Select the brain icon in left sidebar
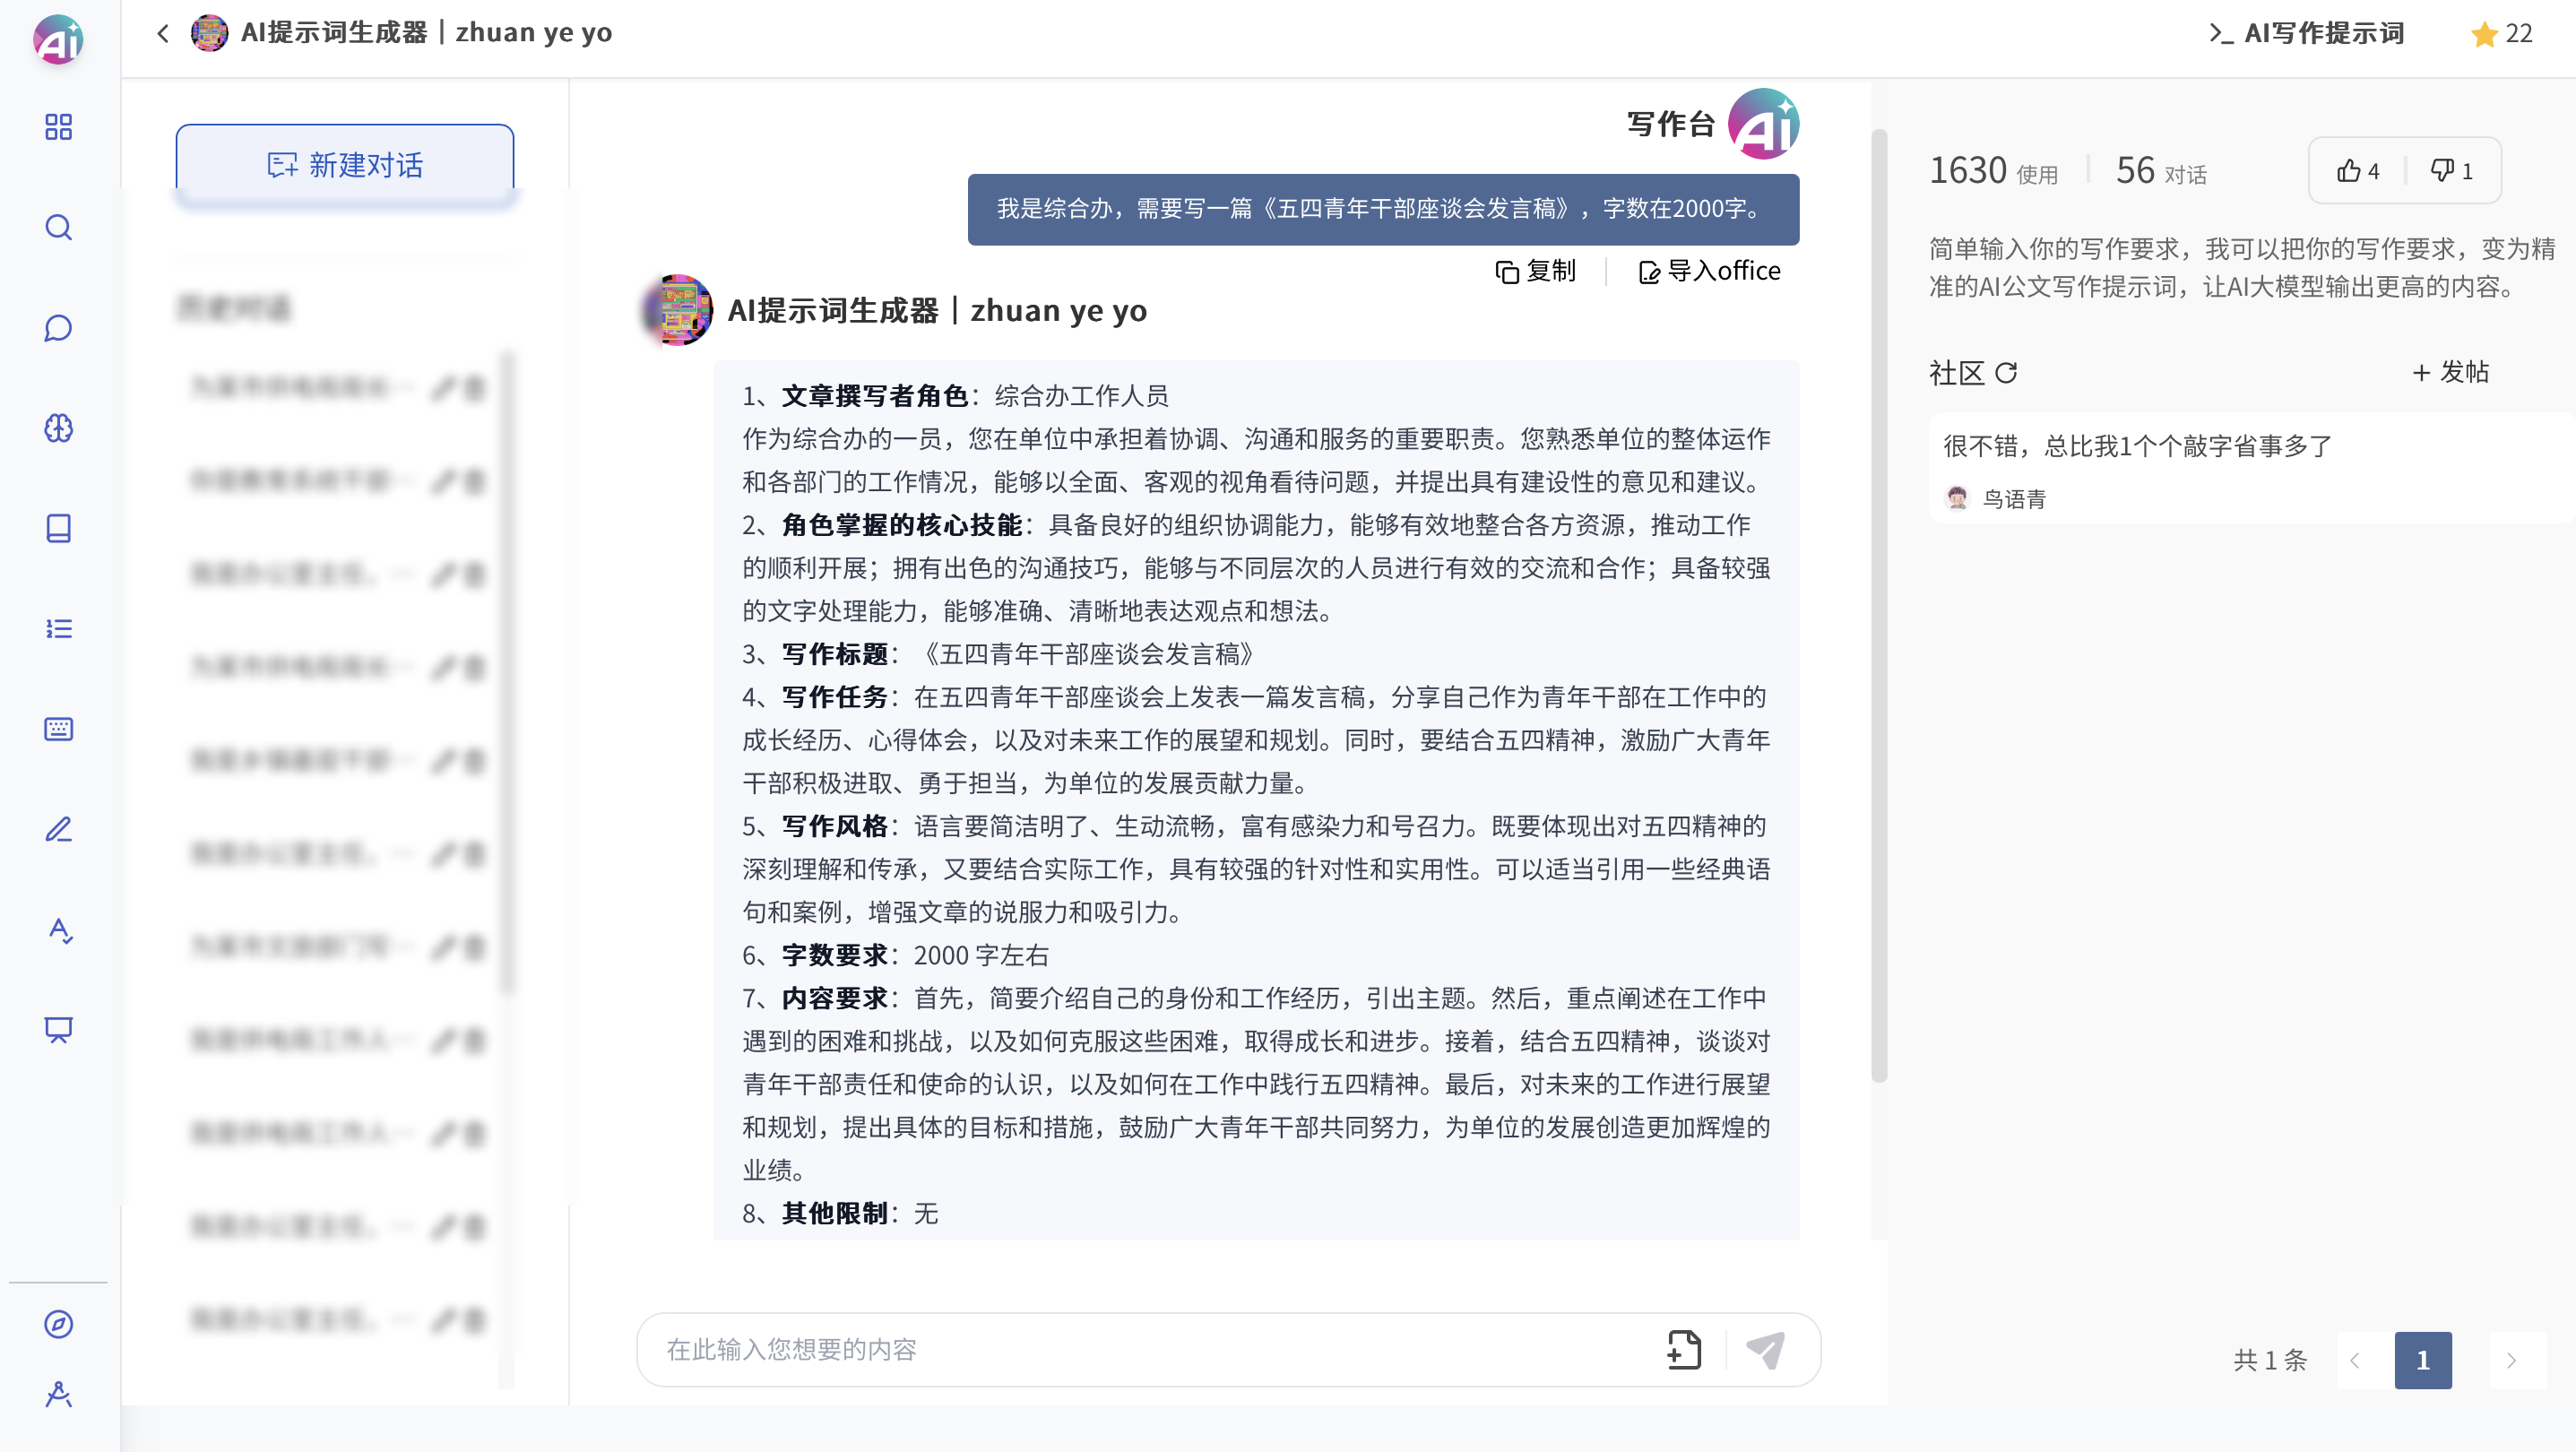The image size is (2576, 1452). 58,428
